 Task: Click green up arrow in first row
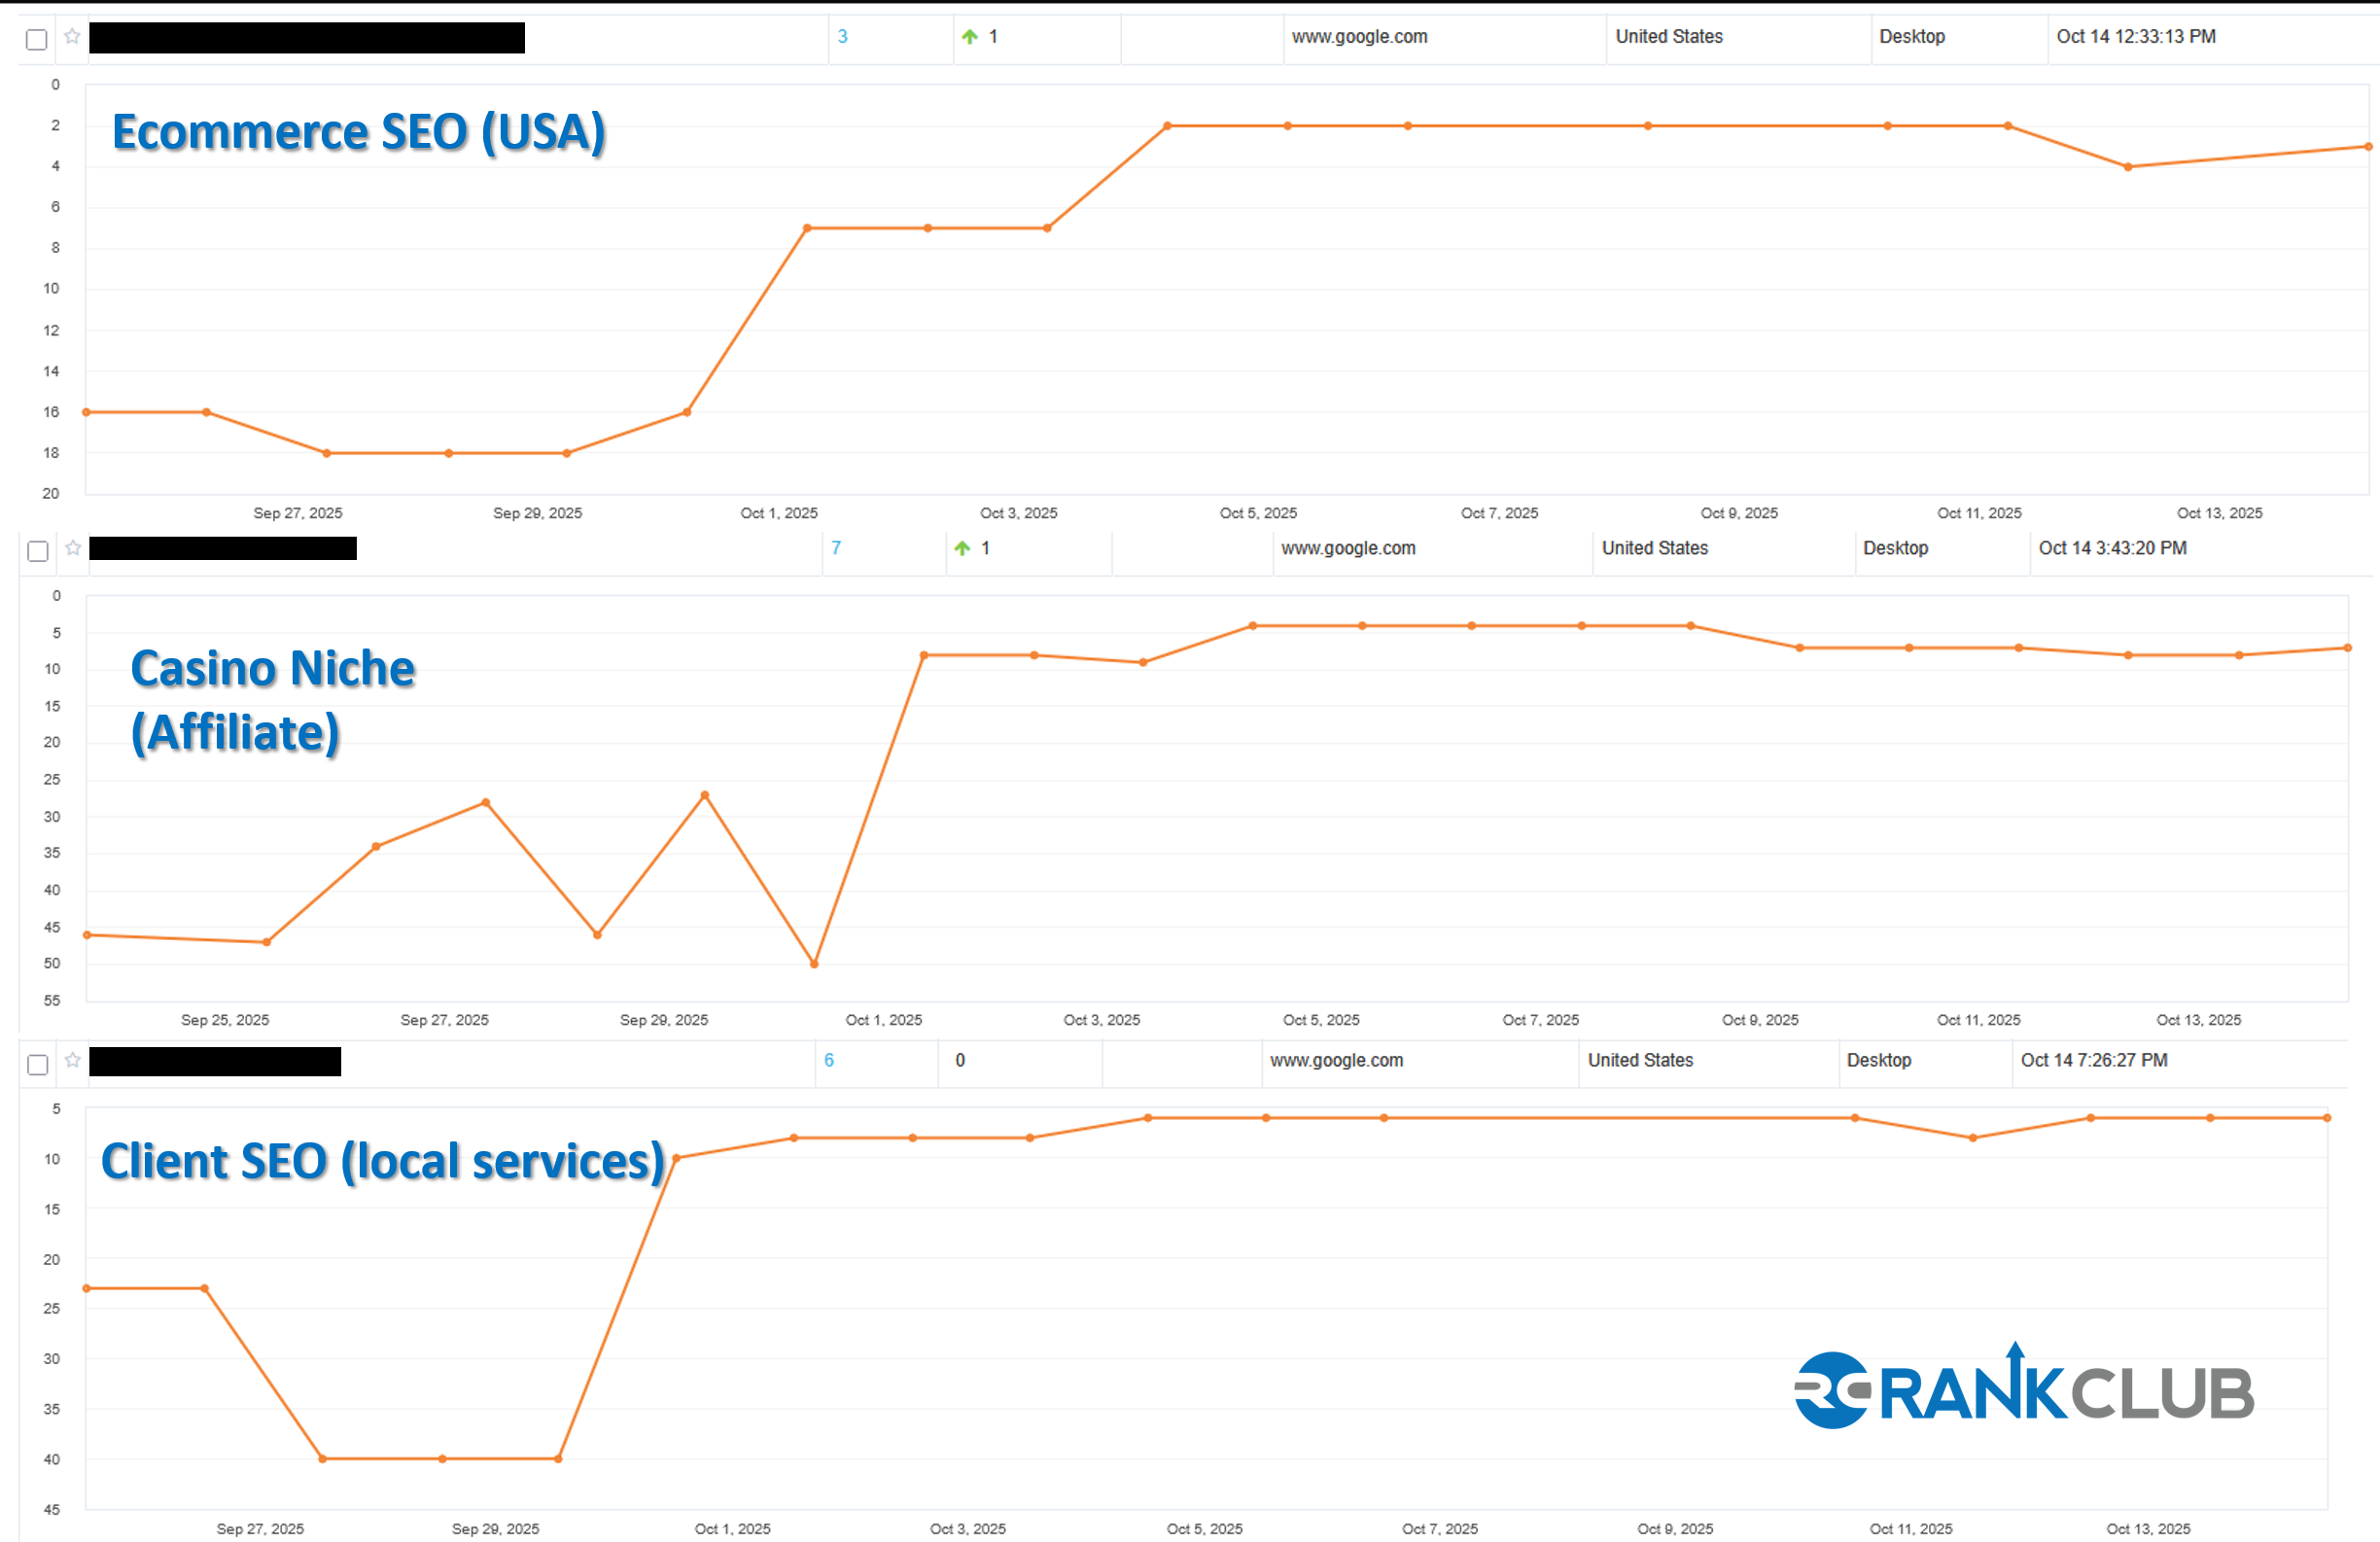pos(969,37)
